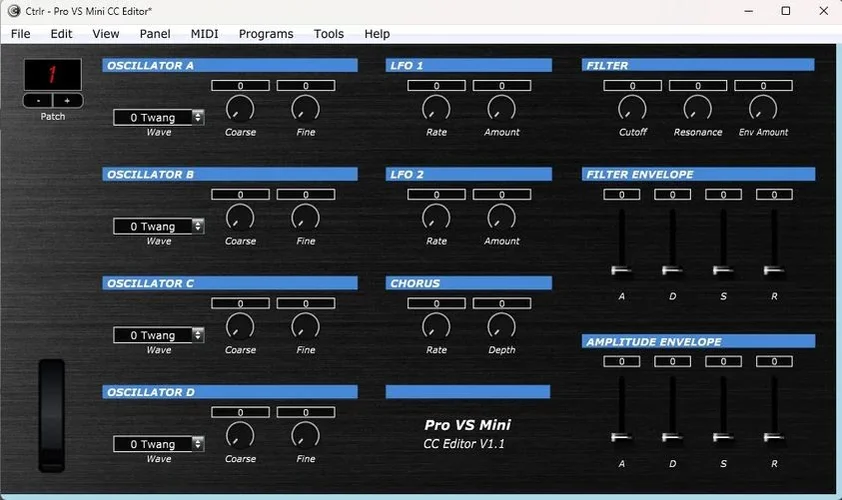Viewport: 842px width, 500px height.
Task: Click Oscillator C Coarse value field
Action: click(241, 303)
